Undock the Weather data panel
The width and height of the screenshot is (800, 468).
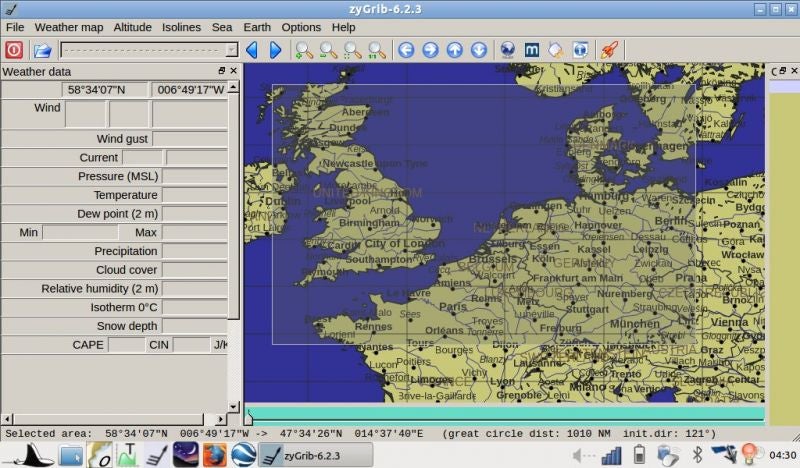click(x=222, y=72)
